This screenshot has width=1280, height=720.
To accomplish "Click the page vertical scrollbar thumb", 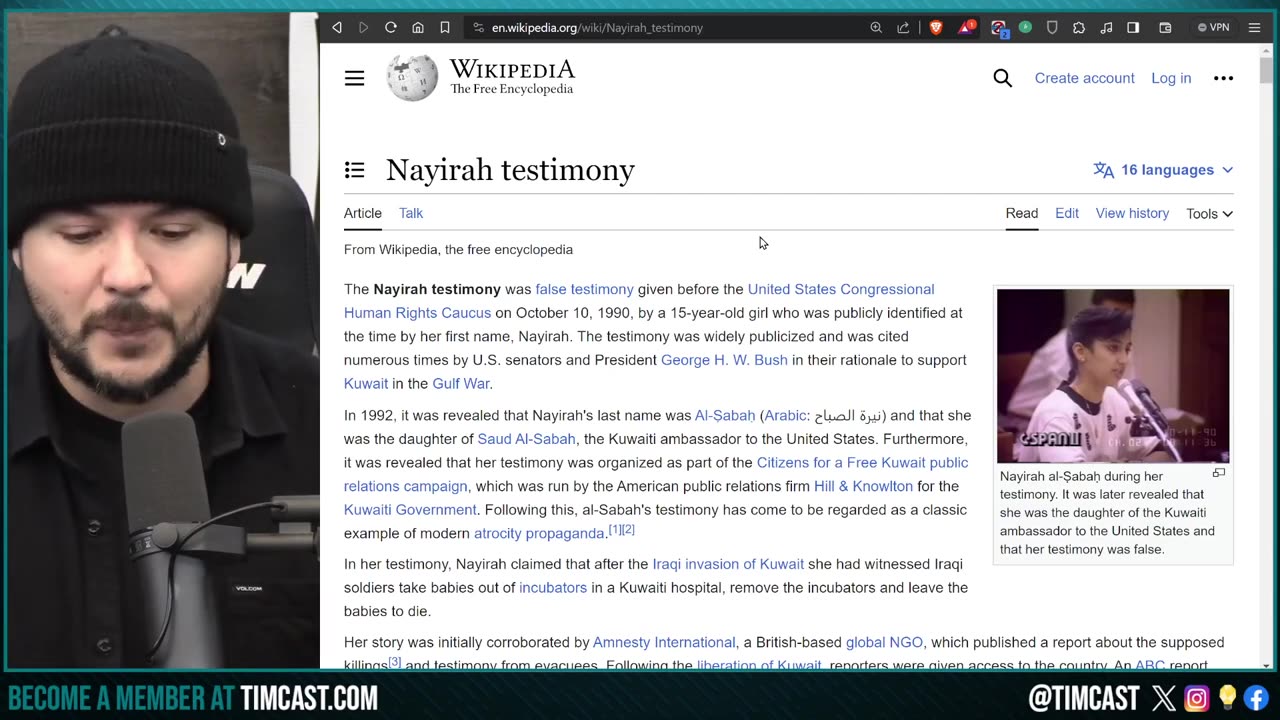I will point(1266,71).
